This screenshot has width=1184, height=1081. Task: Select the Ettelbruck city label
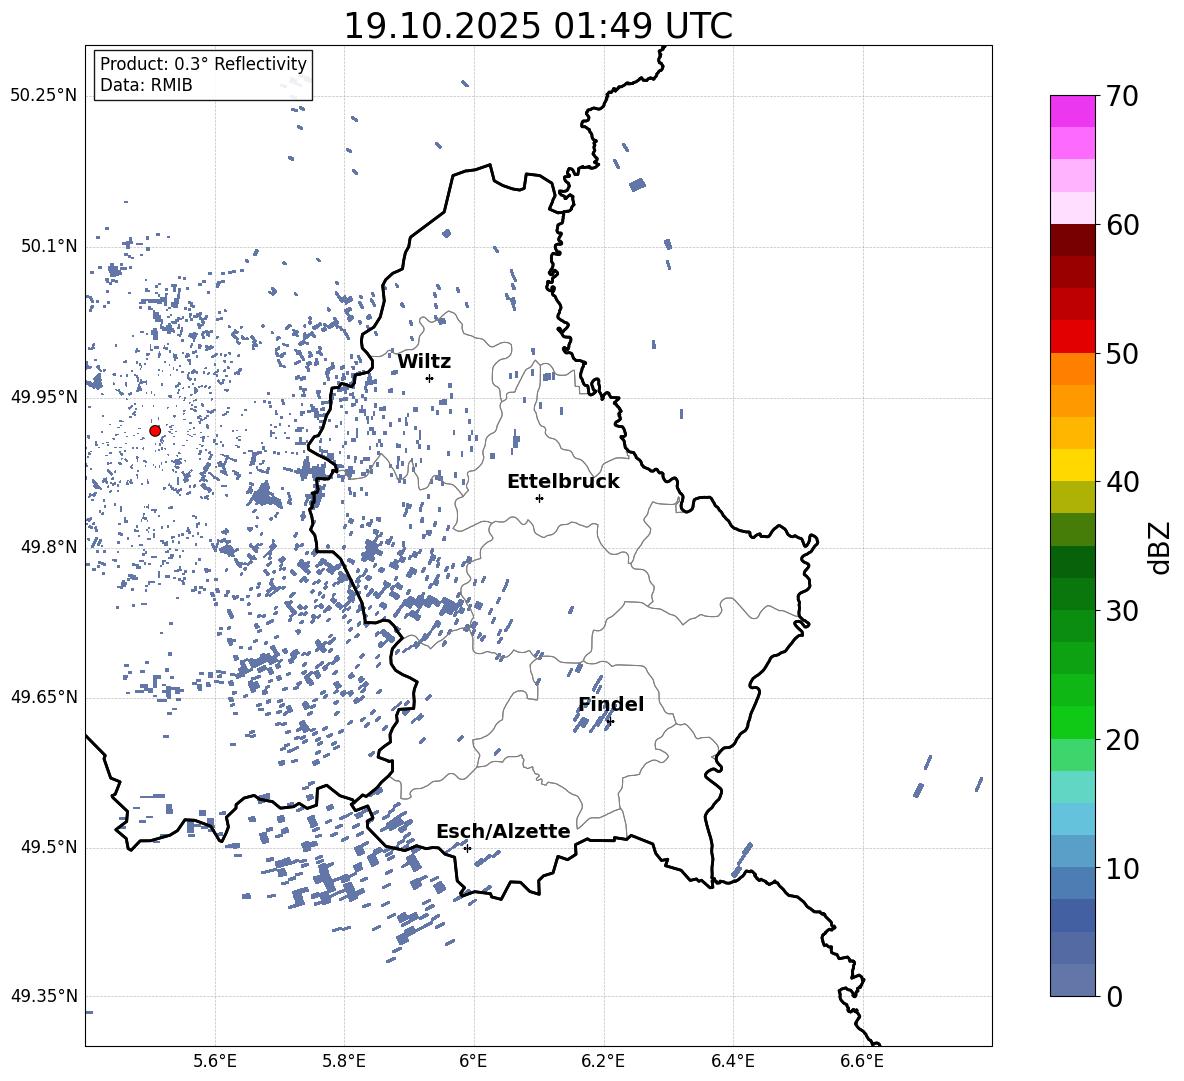(x=563, y=482)
